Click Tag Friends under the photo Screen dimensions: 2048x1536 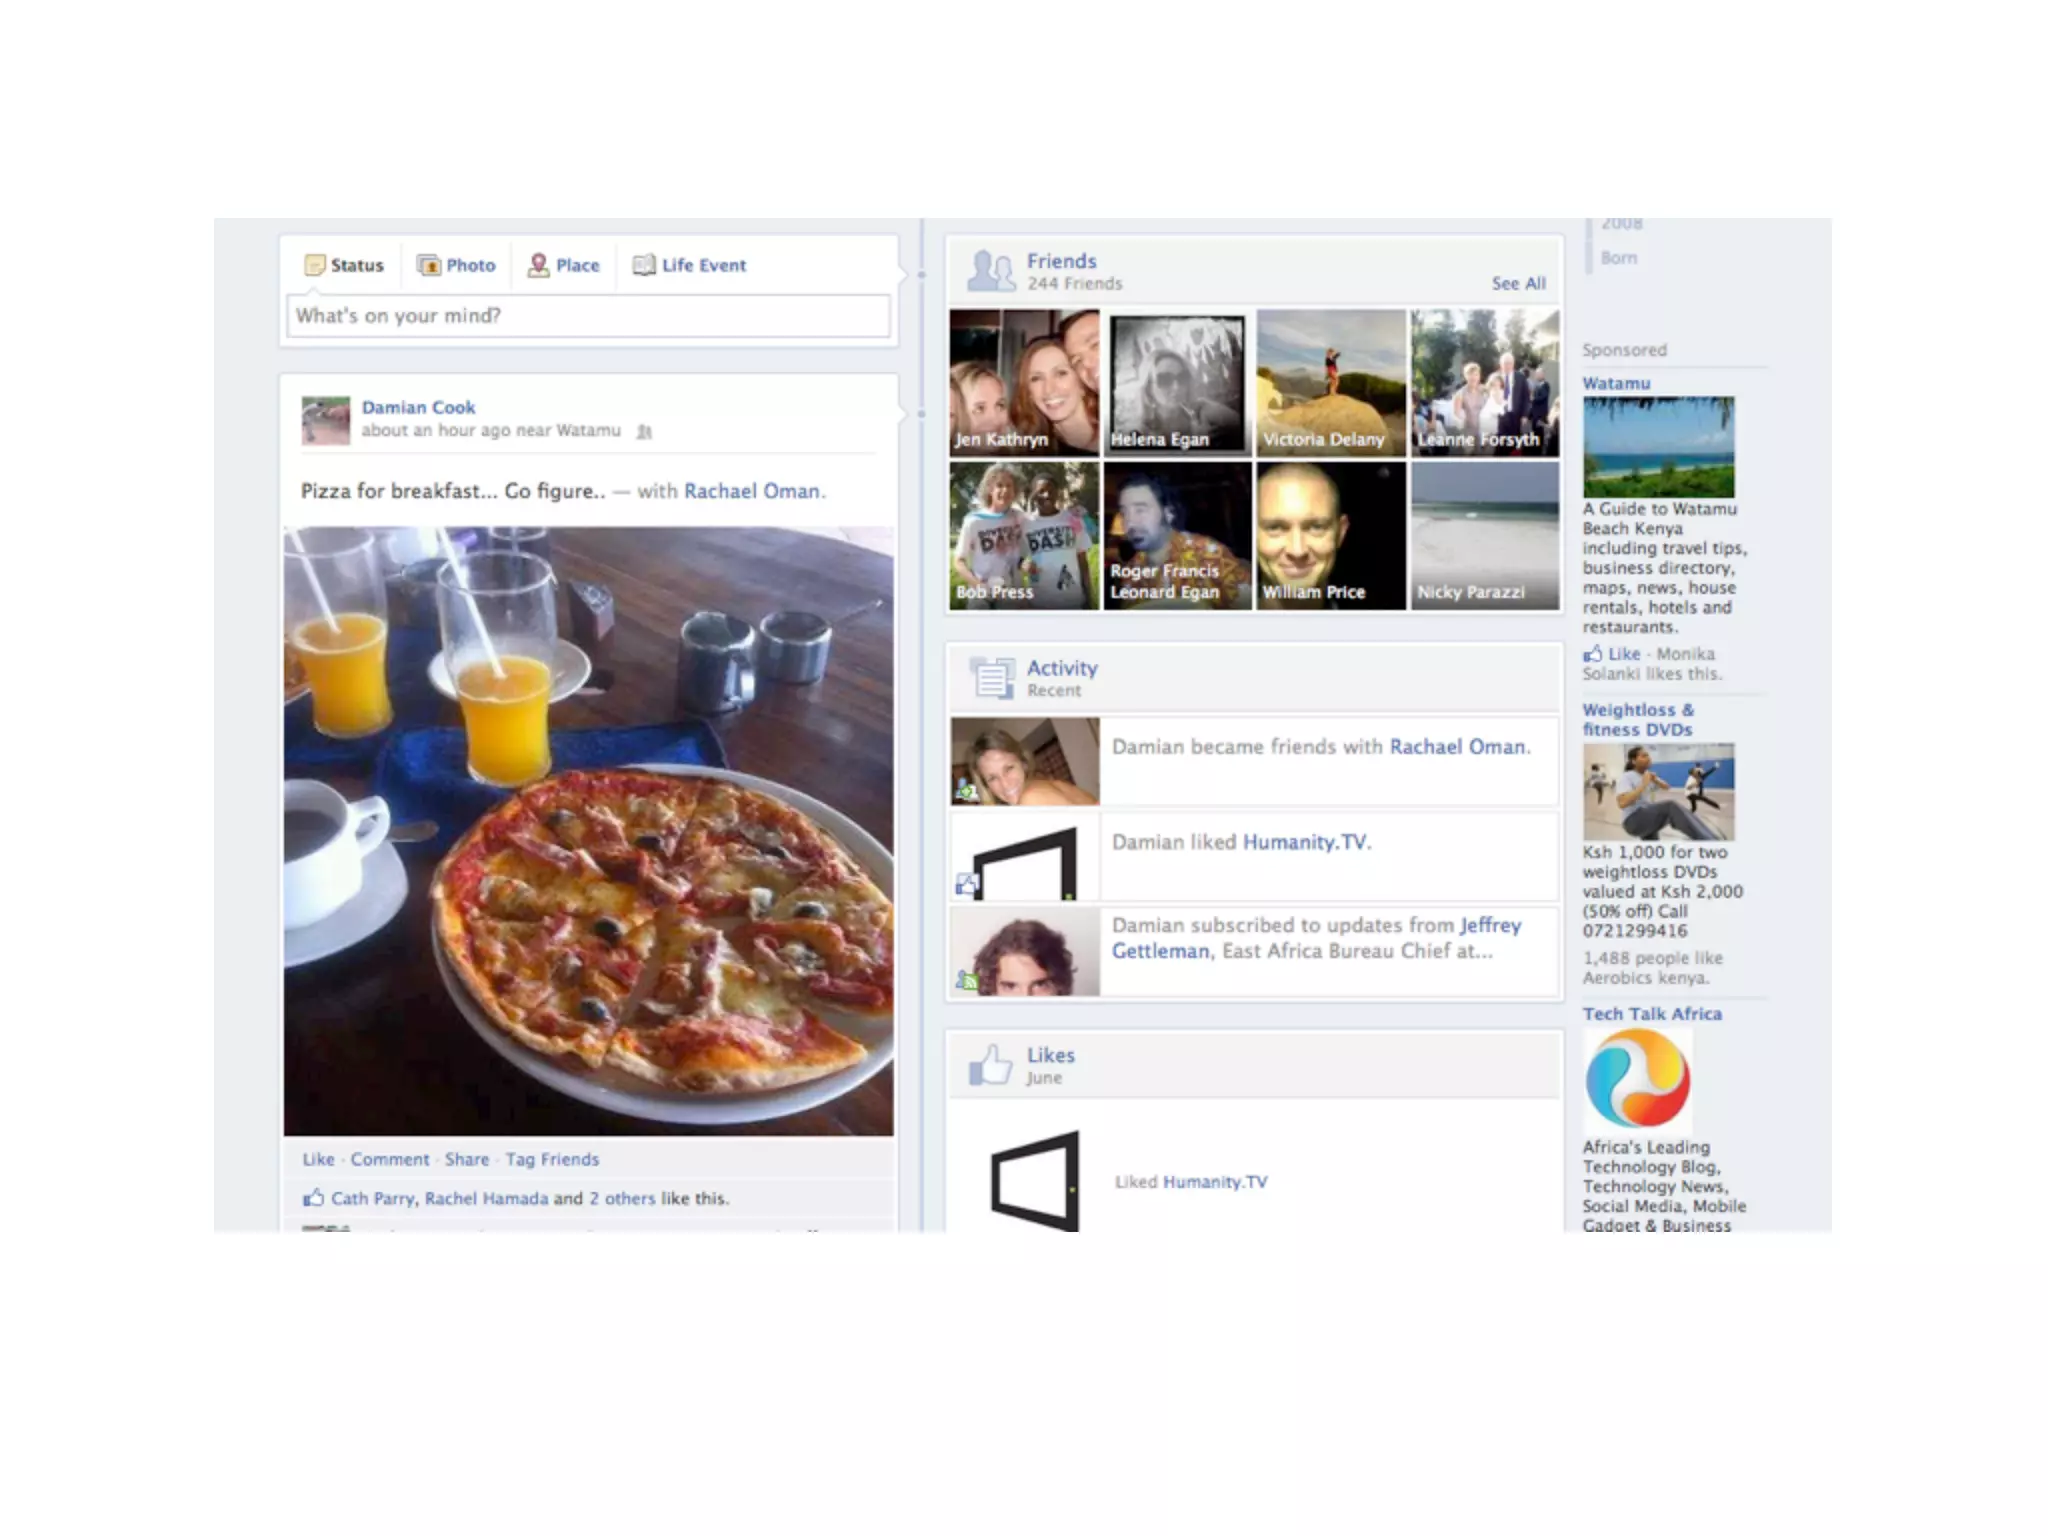point(552,1159)
